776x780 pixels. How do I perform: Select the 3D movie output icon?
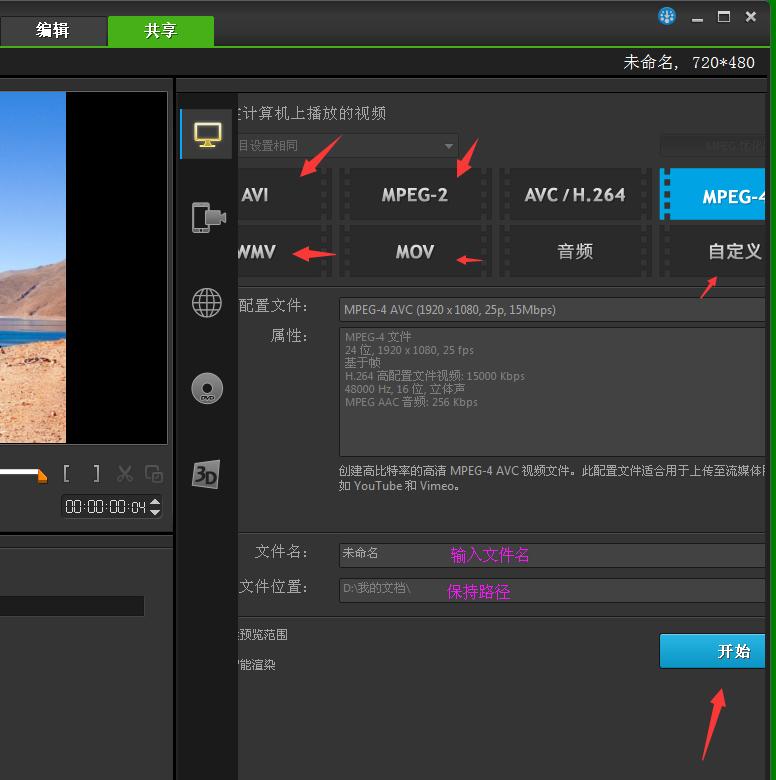click(206, 475)
